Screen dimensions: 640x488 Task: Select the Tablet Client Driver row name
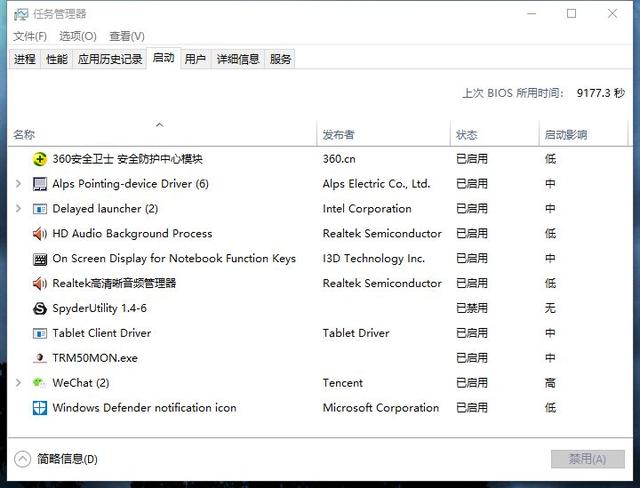pyautogui.click(x=102, y=333)
